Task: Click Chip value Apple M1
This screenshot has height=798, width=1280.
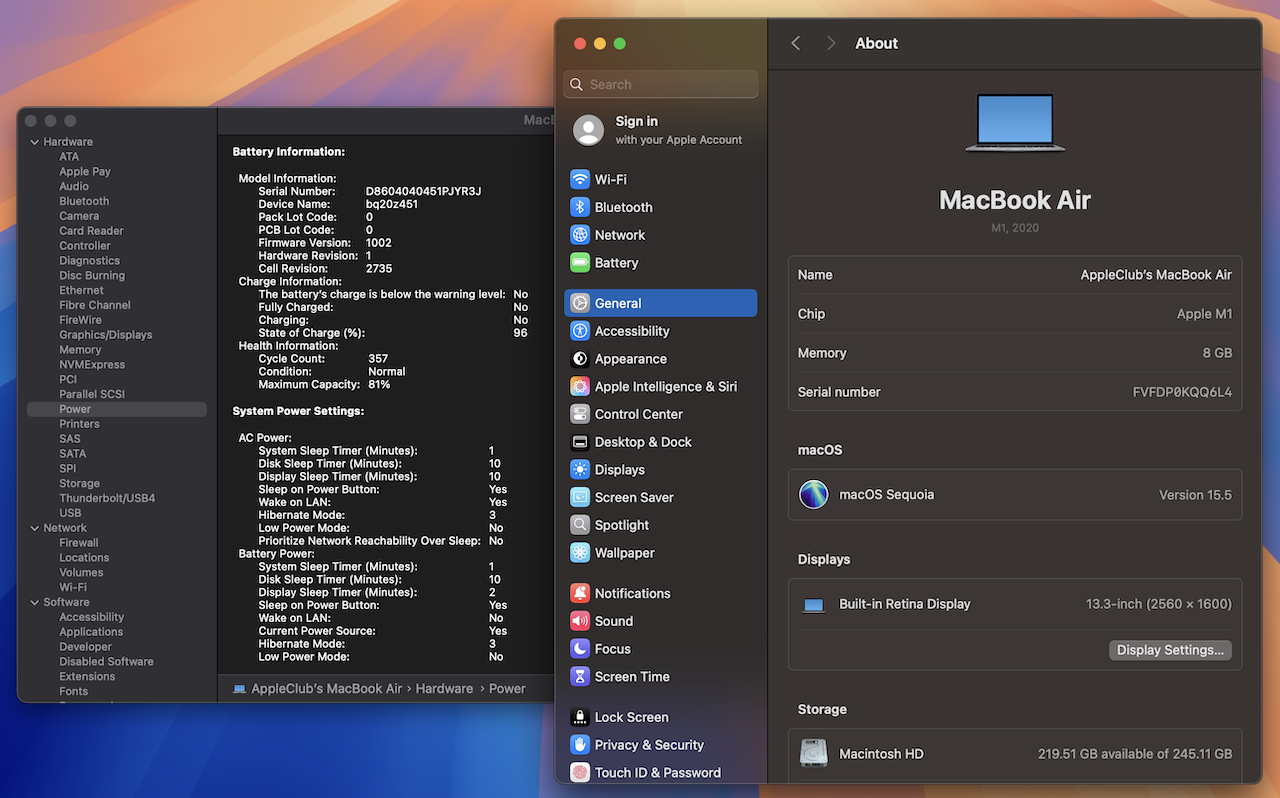Action: tap(1204, 314)
